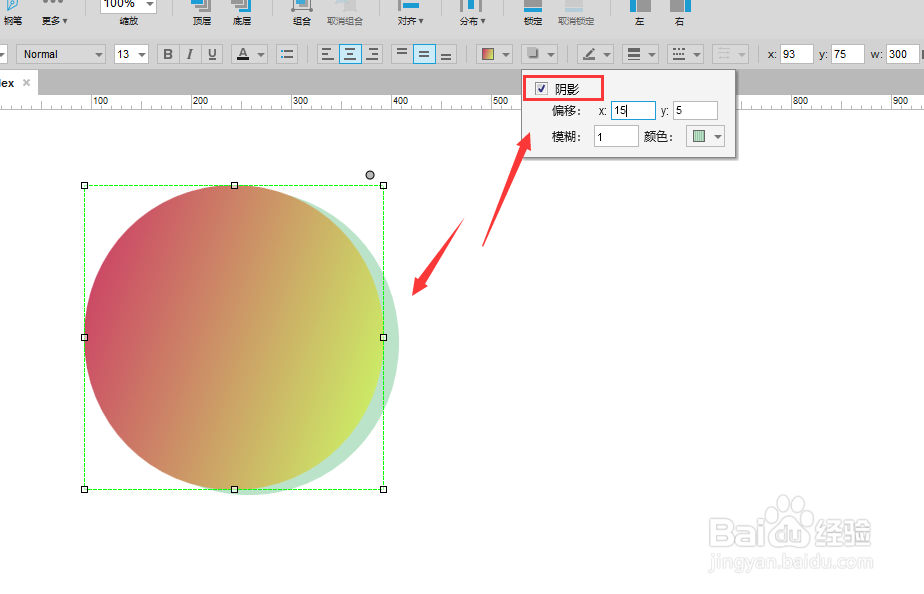Click the width field showing 300
The height and width of the screenshot is (594, 924).
902,54
